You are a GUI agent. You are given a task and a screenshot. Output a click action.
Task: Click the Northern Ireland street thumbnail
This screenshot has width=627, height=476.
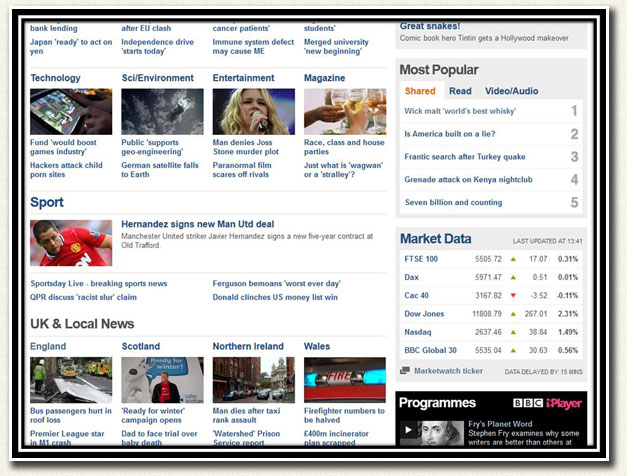coord(254,380)
